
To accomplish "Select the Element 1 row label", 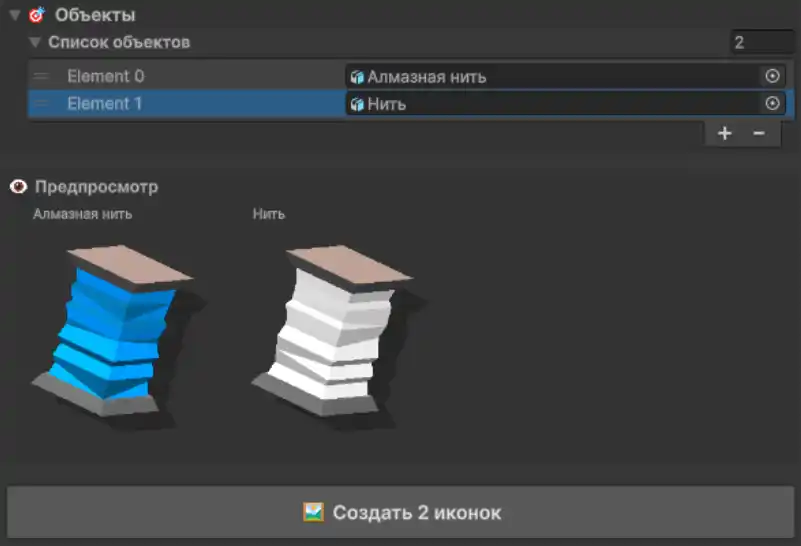I will pyautogui.click(x=104, y=104).
